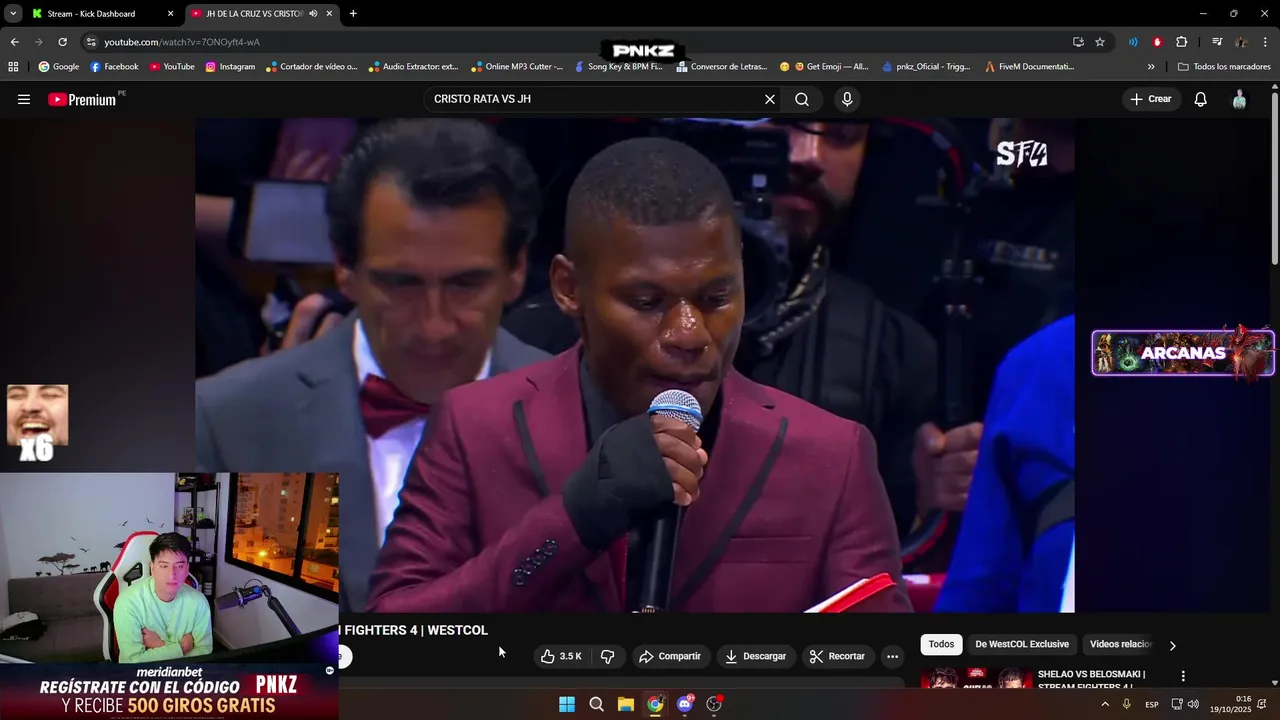
Task: Open the Cortador de vídeo bookmark
Action: (x=310, y=67)
